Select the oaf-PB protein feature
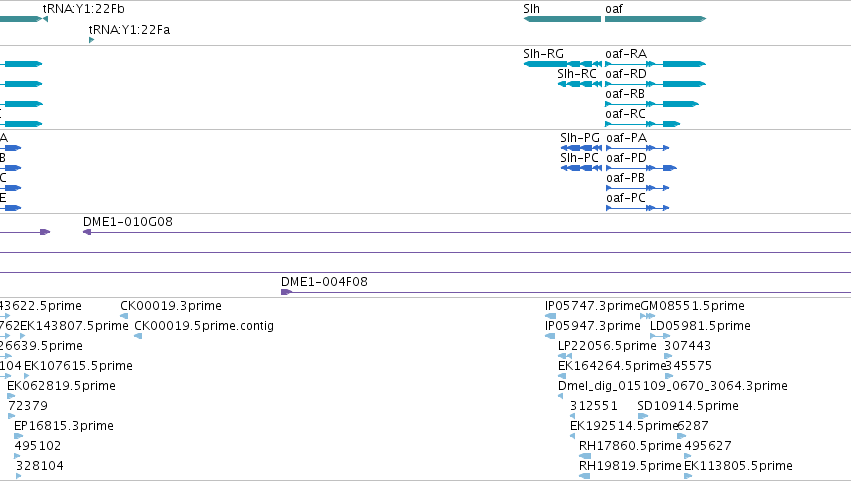This screenshot has width=851, height=481. pos(638,188)
